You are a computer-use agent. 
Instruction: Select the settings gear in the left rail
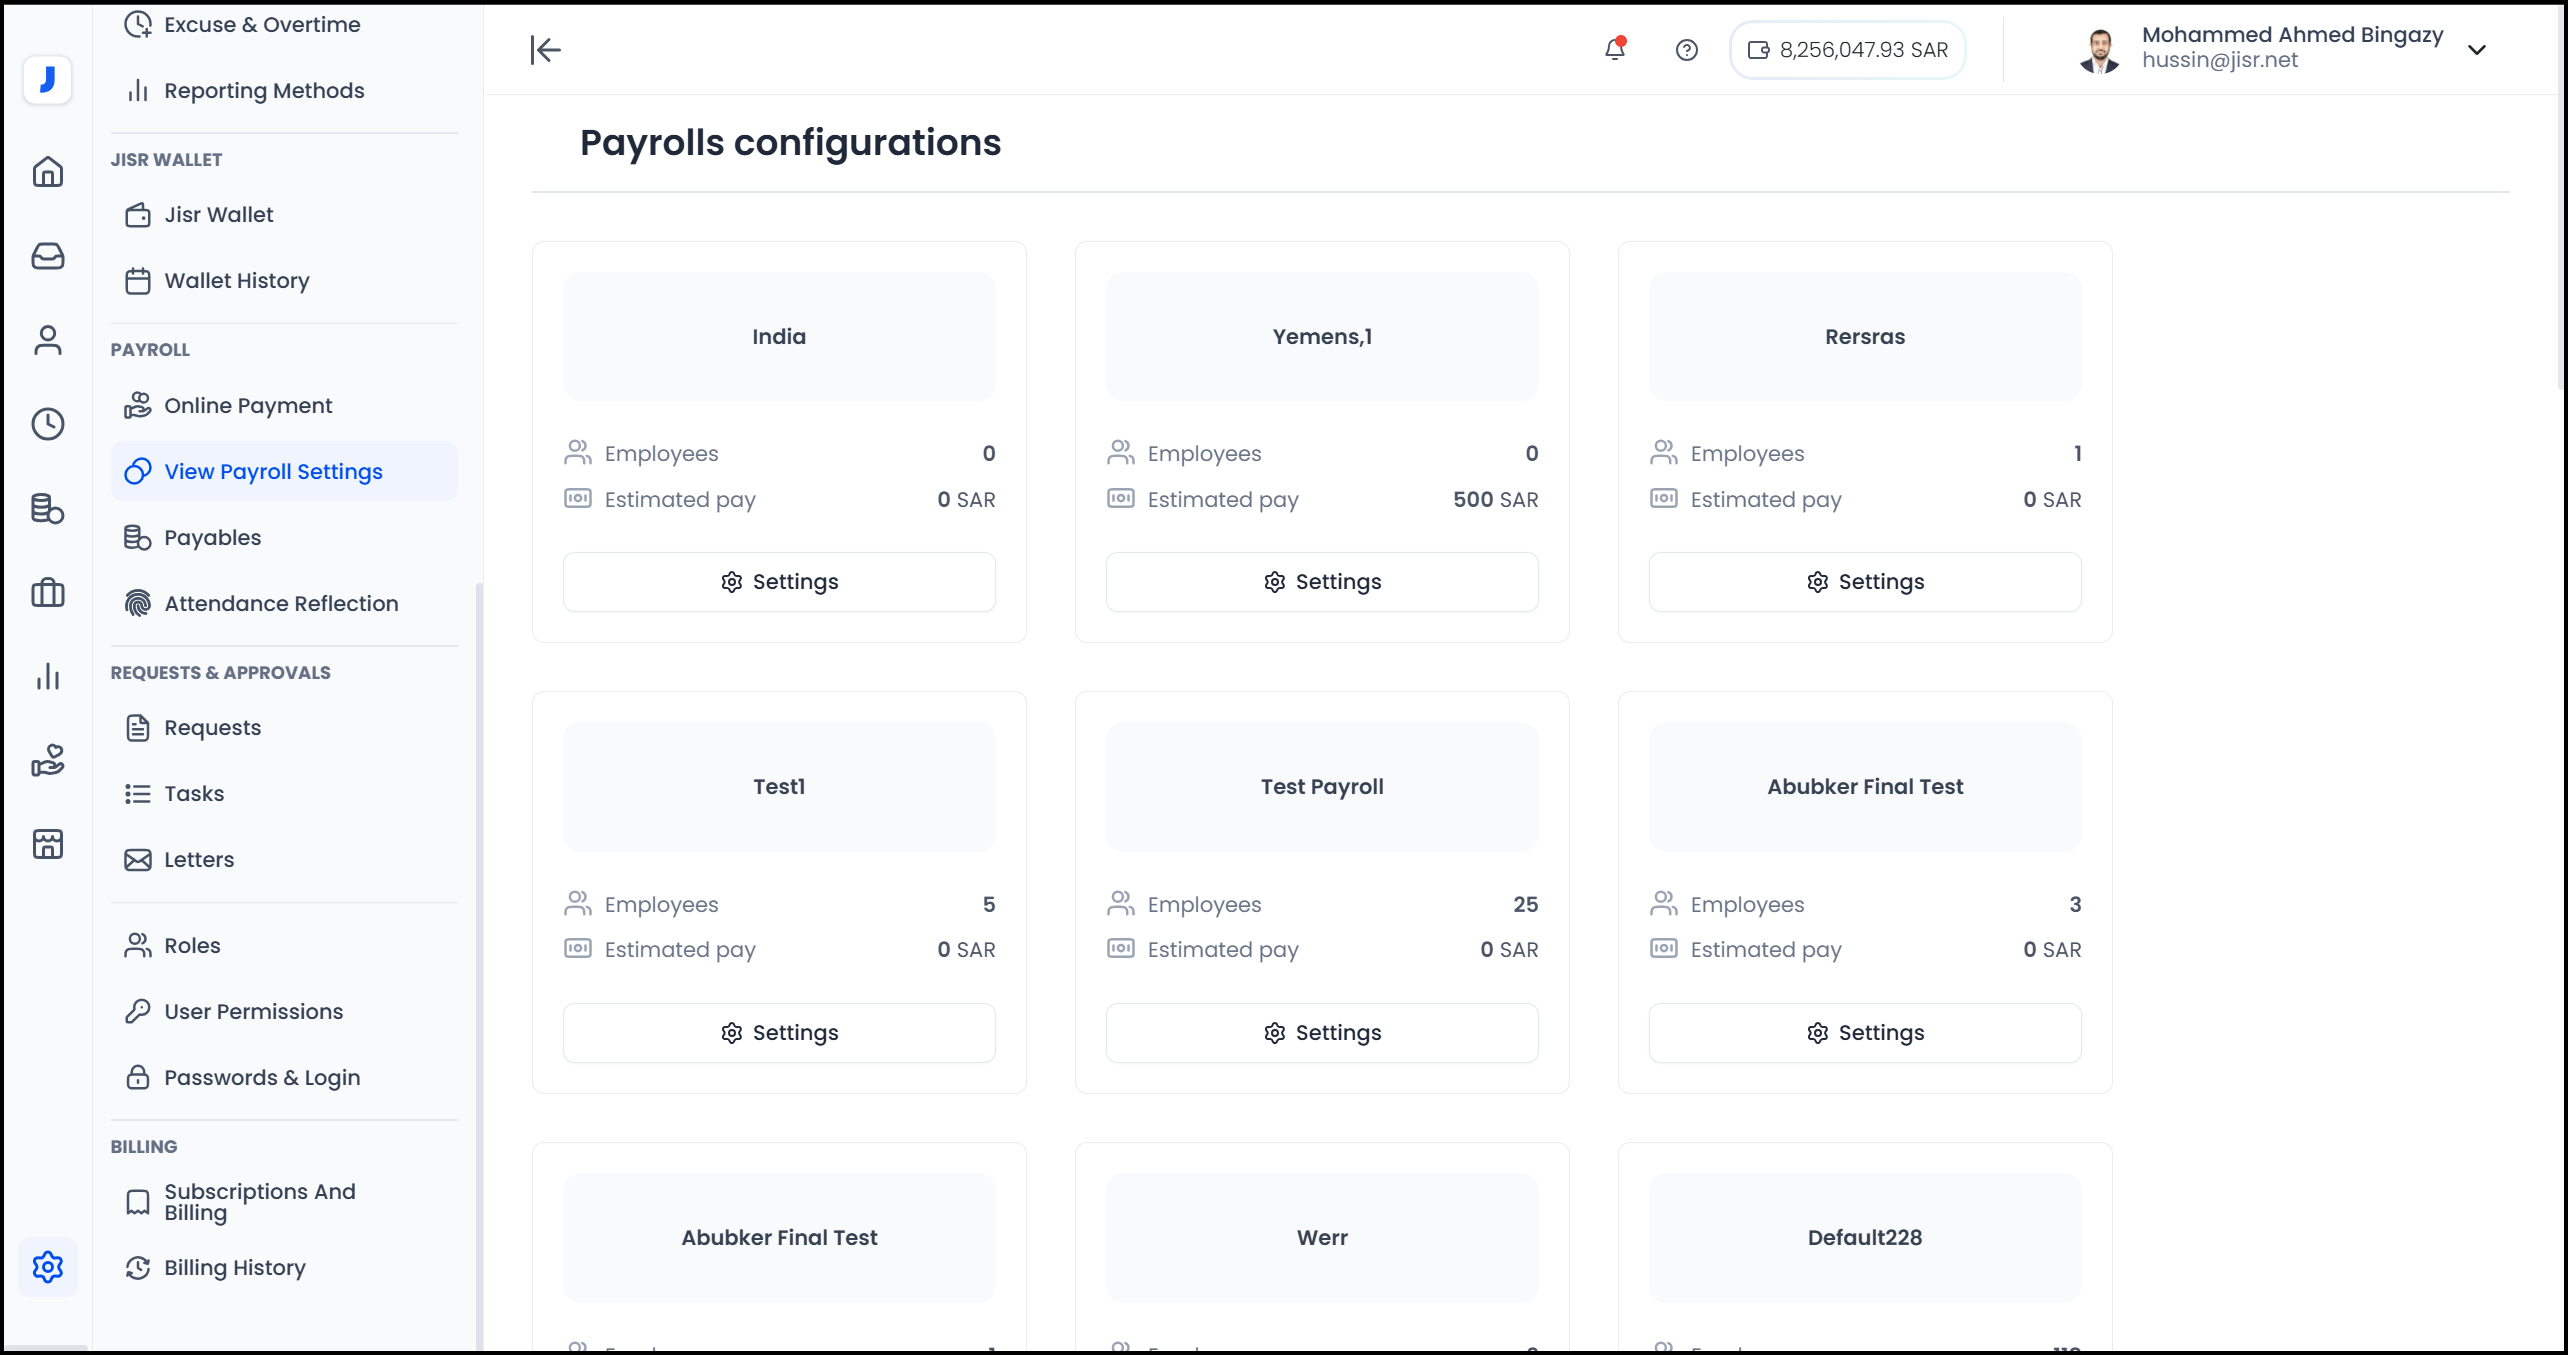[x=48, y=1267]
